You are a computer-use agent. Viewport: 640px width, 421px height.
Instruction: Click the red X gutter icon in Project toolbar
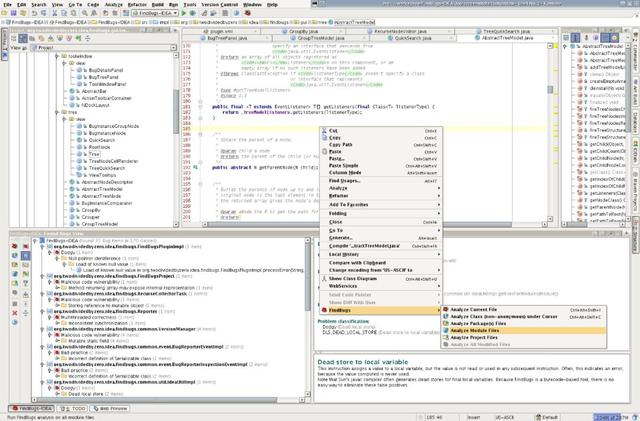[x=69, y=38]
